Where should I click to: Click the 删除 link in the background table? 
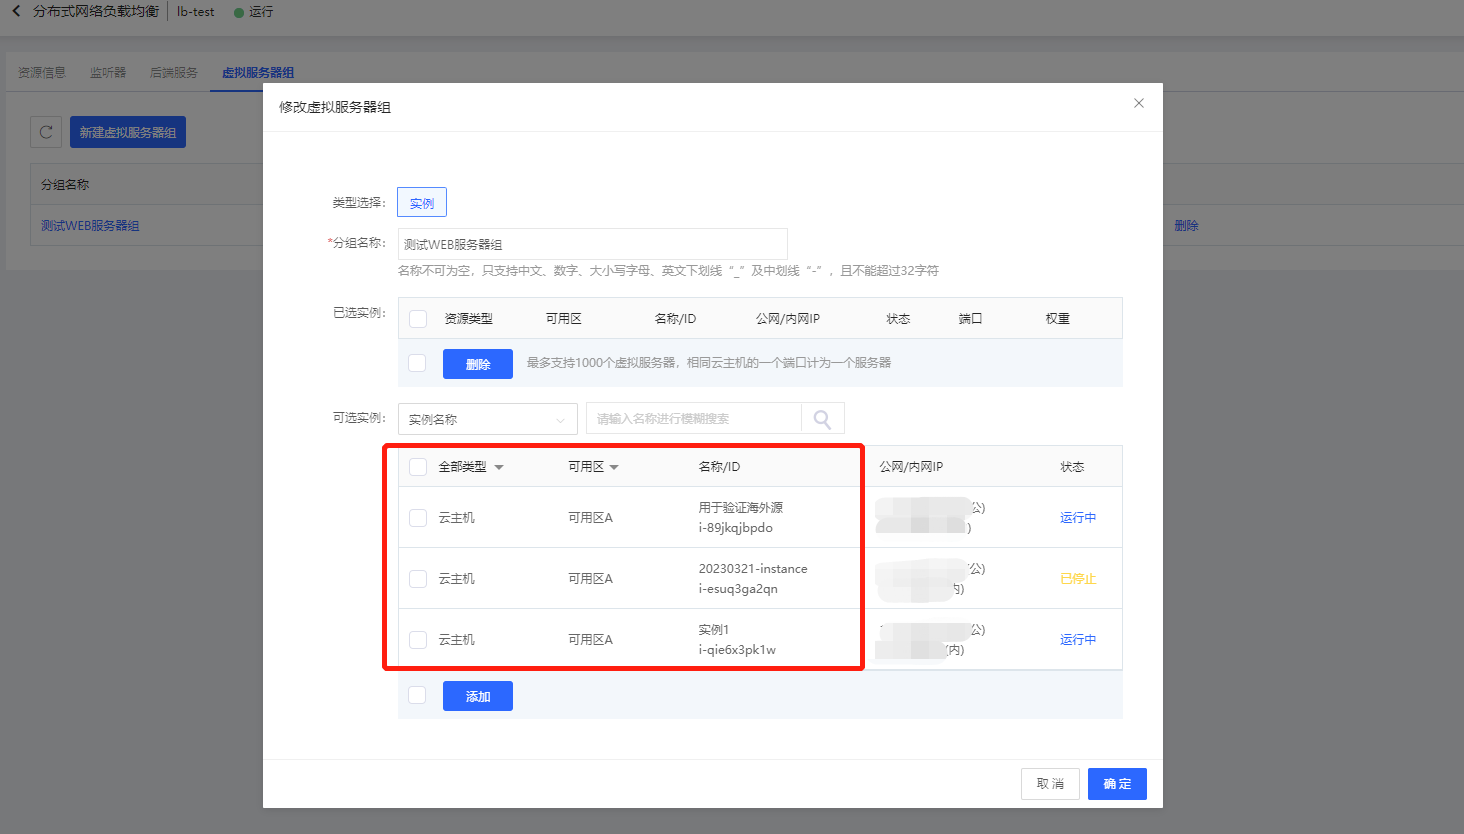tap(1186, 226)
